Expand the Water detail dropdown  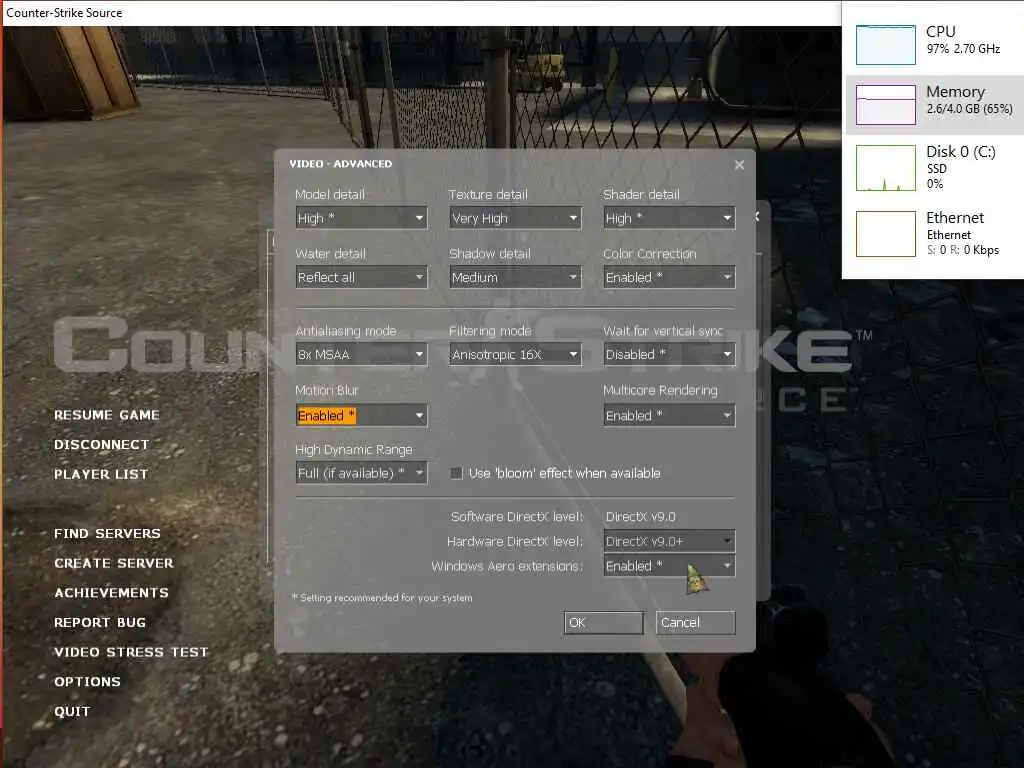tap(361, 278)
